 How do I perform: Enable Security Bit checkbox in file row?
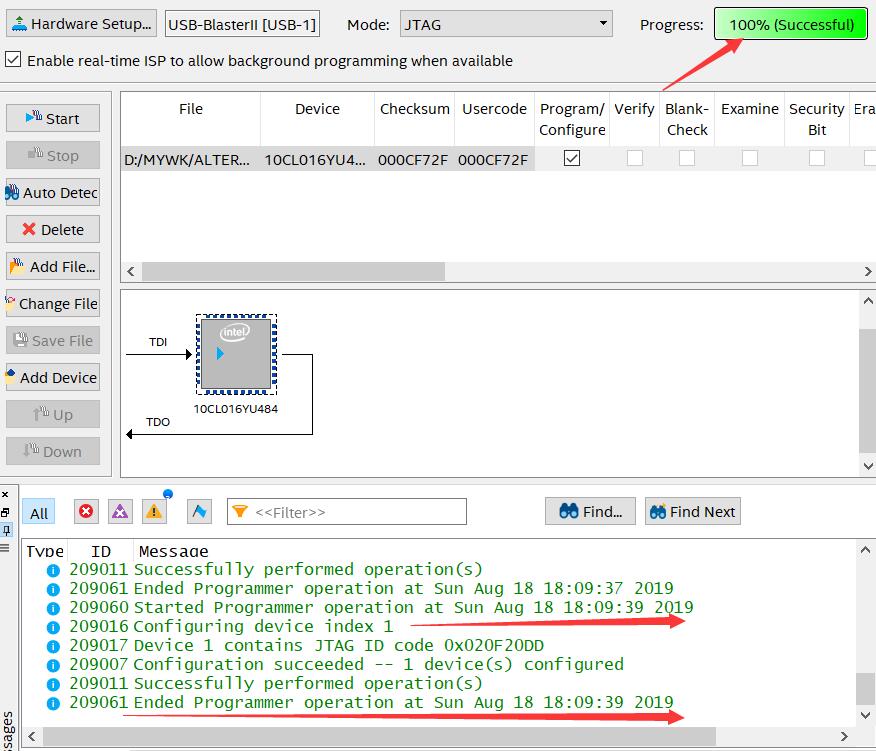[817, 159]
